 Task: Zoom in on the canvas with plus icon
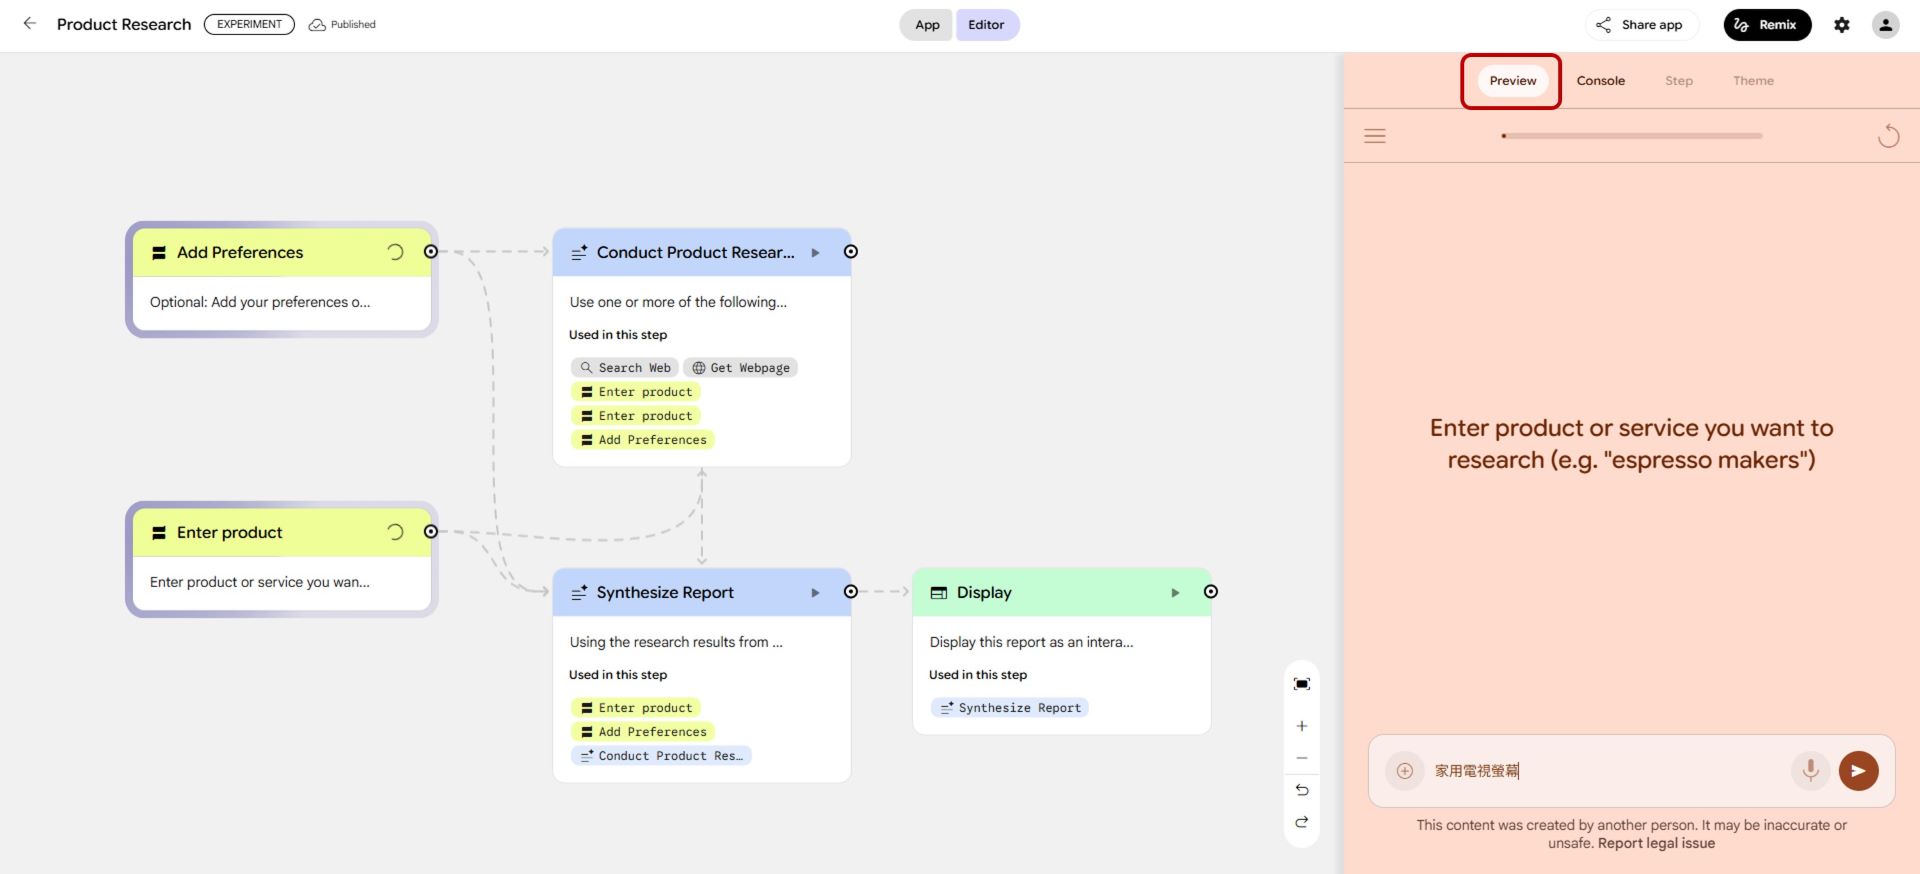tap(1301, 726)
